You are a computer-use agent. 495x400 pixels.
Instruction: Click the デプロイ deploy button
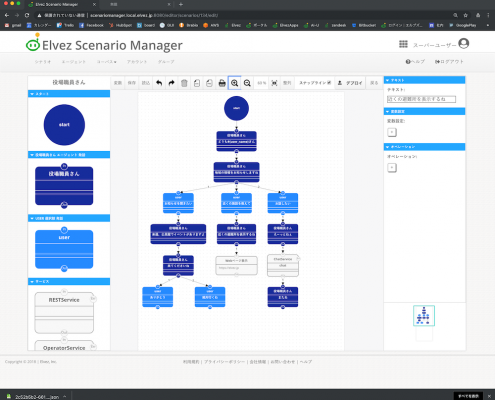coord(350,83)
